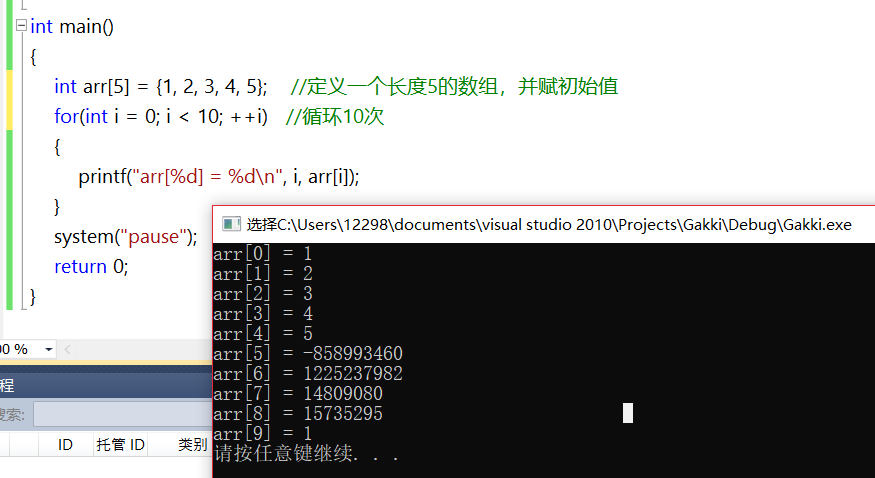Click console output 'arr[5] = -858993460'
This screenshot has width=875, height=478.
point(308,354)
